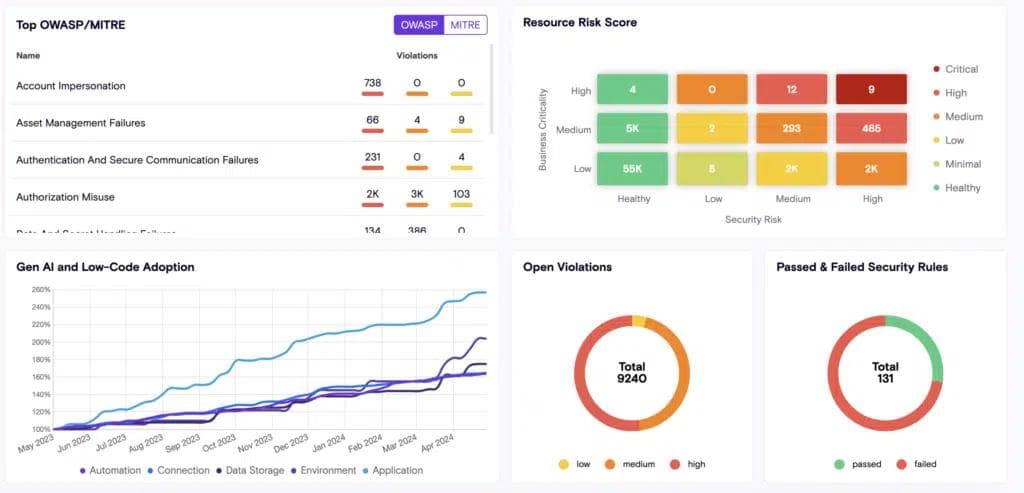The image size is (1024, 493).
Task: Click the failed legend icon
Action: coord(901,464)
